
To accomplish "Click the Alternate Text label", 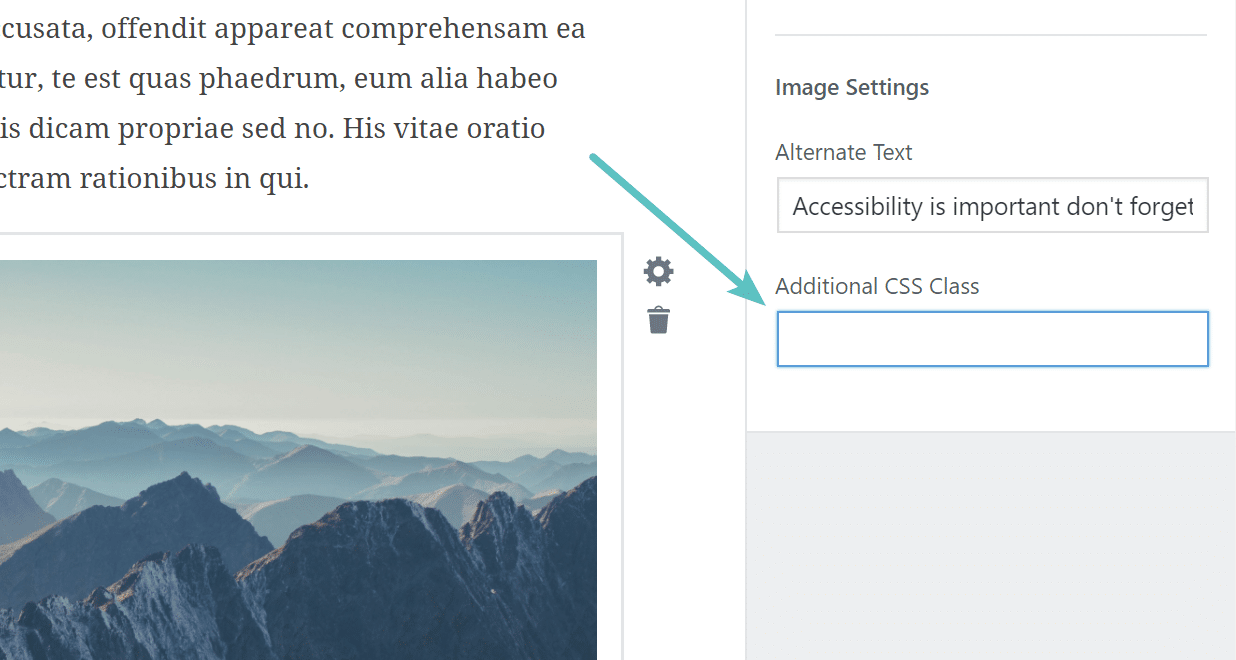I will click(x=843, y=153).
